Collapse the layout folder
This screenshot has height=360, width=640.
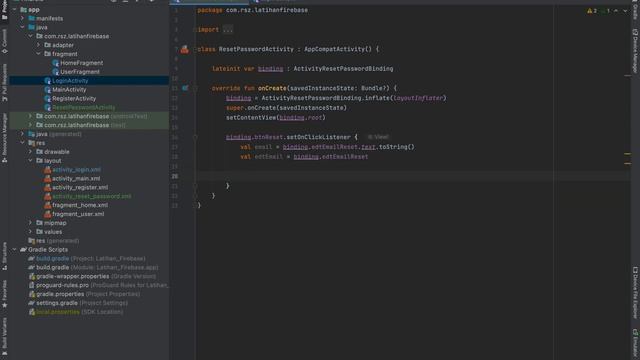pyautogui.click(x=31, y=161)
